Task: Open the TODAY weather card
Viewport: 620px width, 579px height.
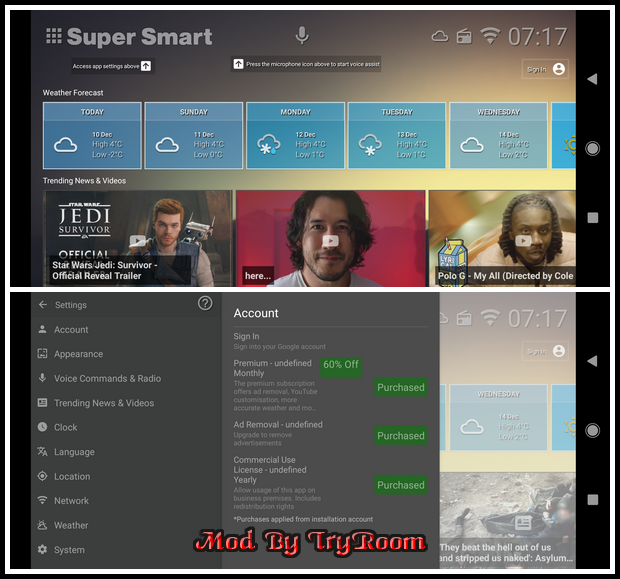Action: (x=92, y=136)
